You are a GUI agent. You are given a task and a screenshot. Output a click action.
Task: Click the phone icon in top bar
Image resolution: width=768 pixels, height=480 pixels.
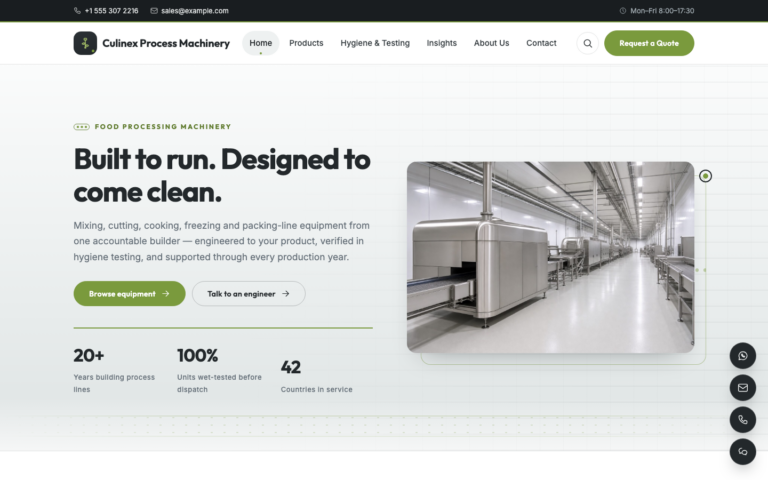(x=77, y=11)
